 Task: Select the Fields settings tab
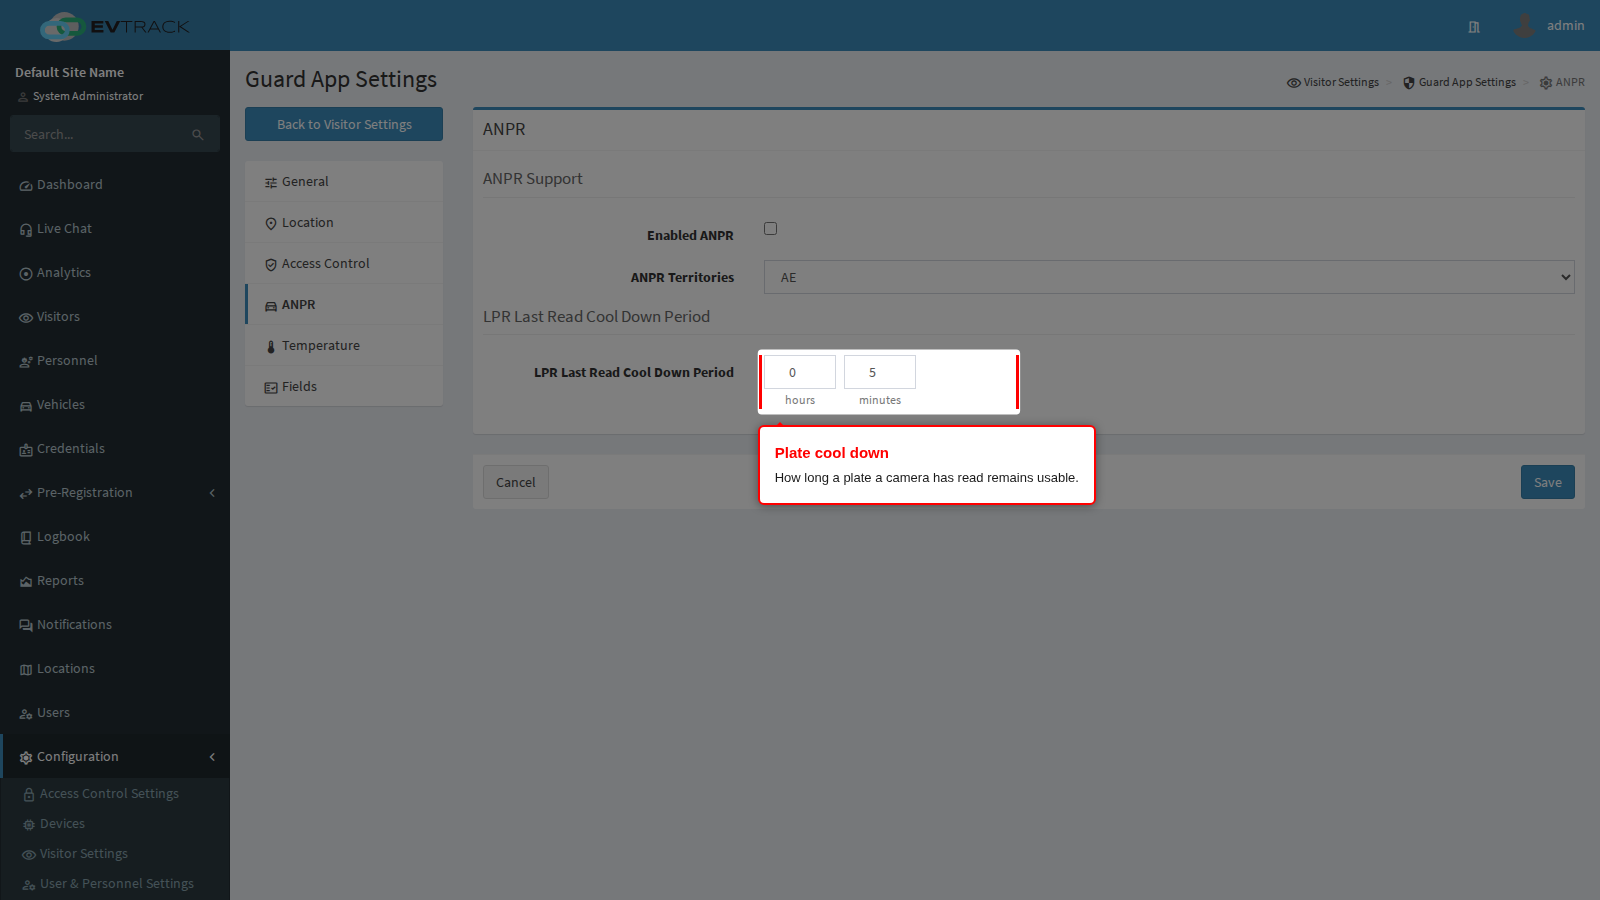[x=344, y=387]
